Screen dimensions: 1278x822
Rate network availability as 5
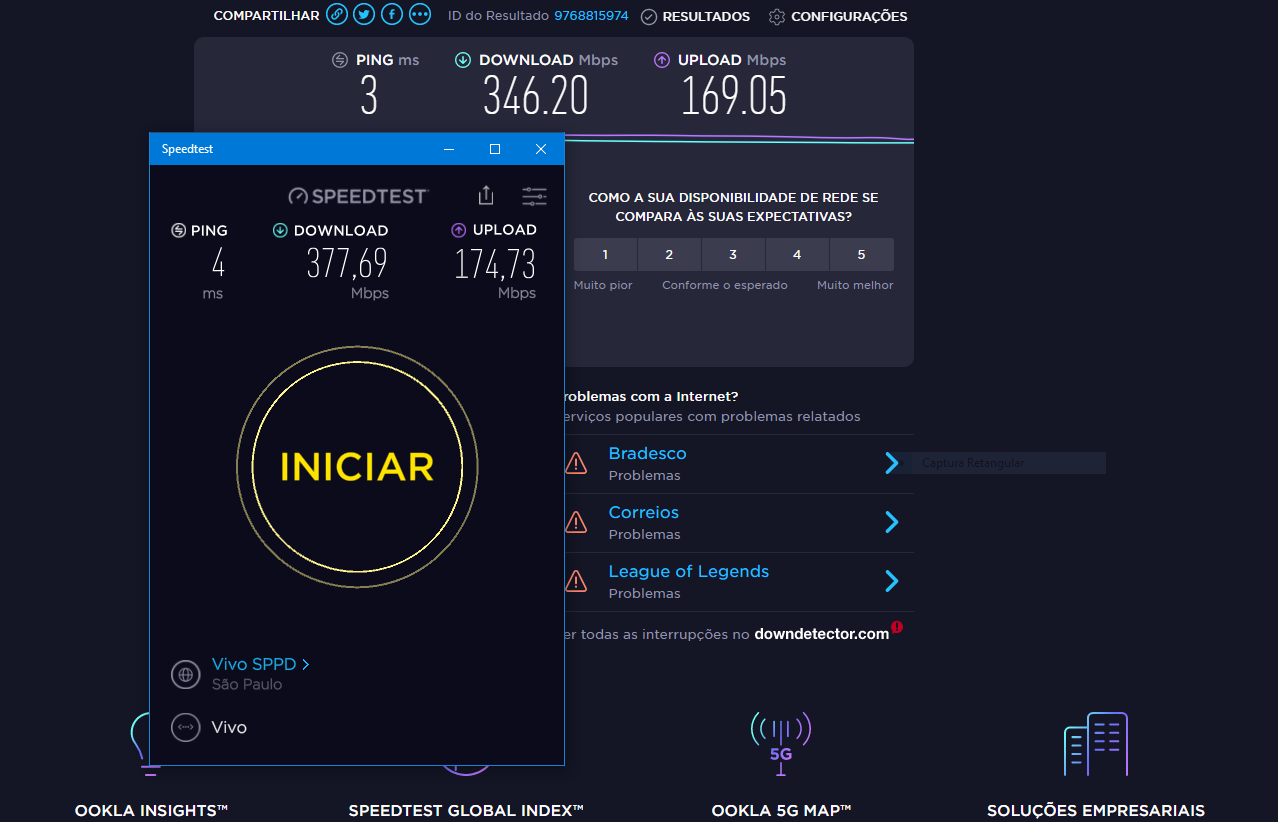click(861, 255)
